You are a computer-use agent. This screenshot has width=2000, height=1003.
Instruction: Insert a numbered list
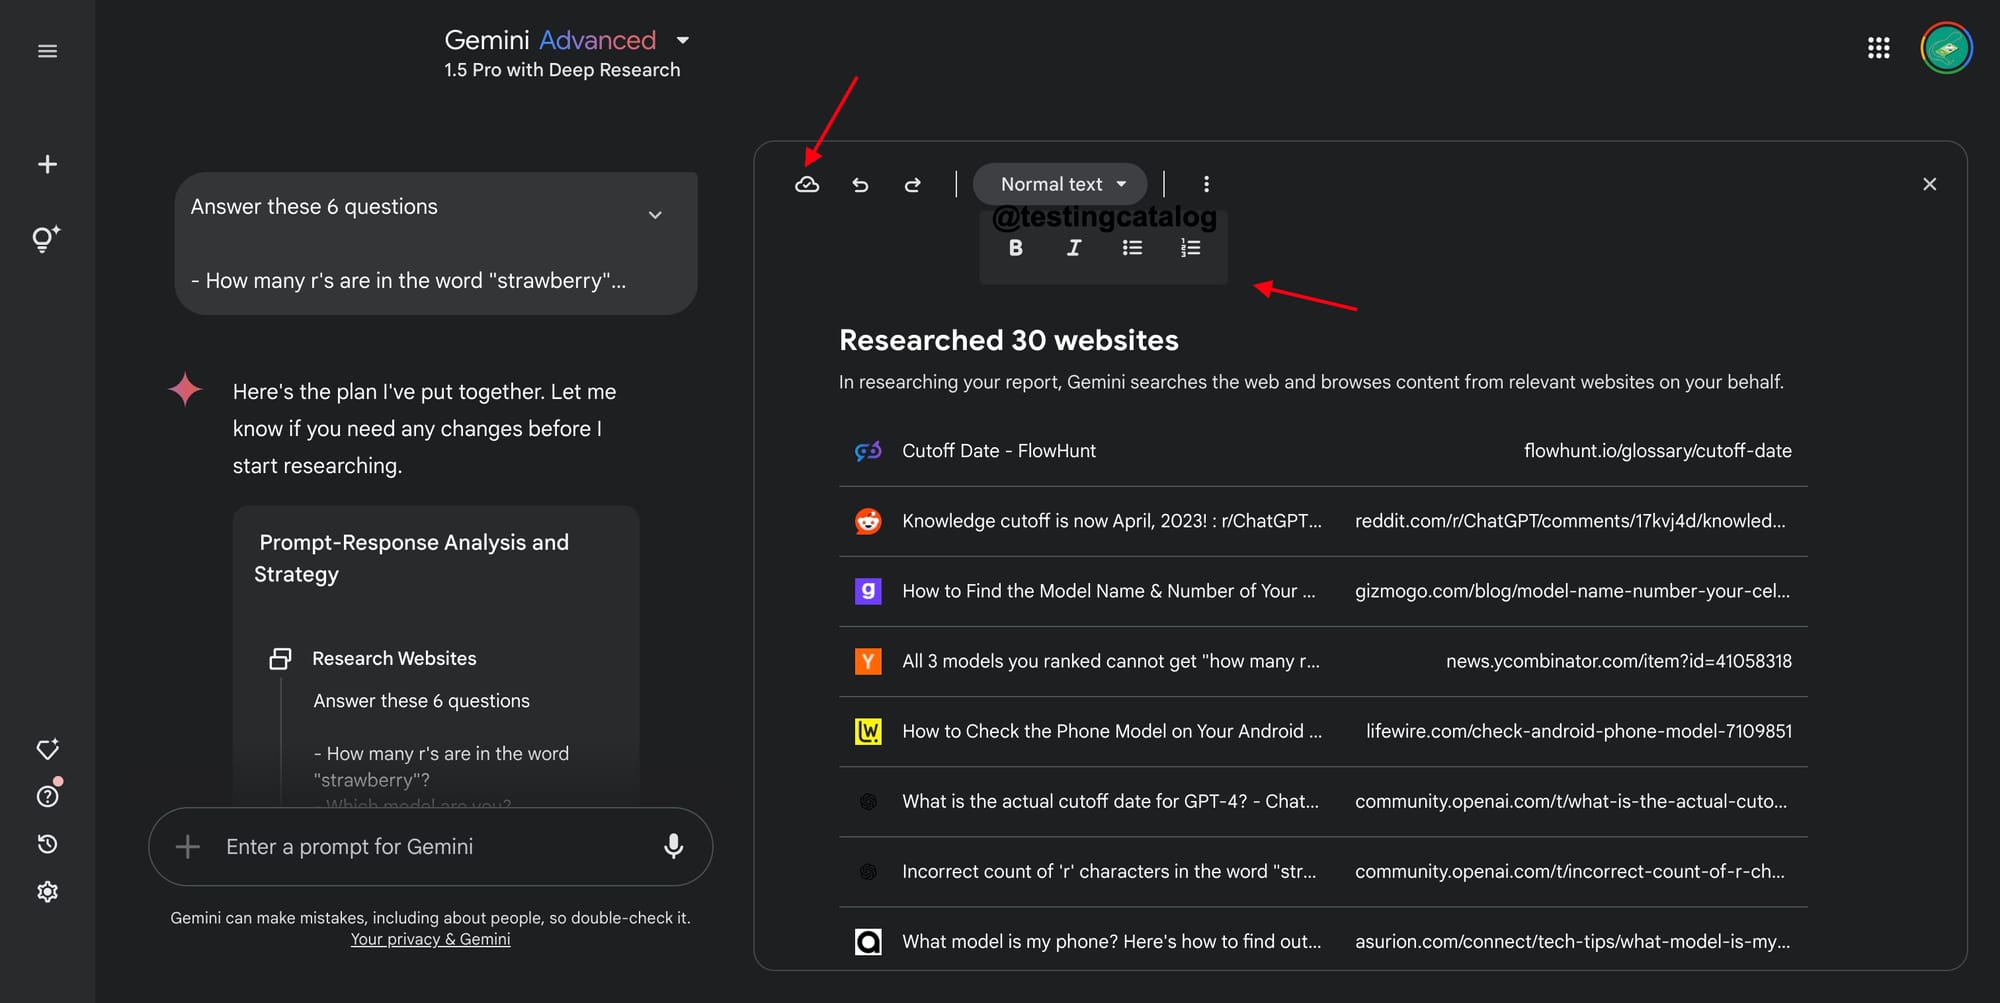[1190, 248]
